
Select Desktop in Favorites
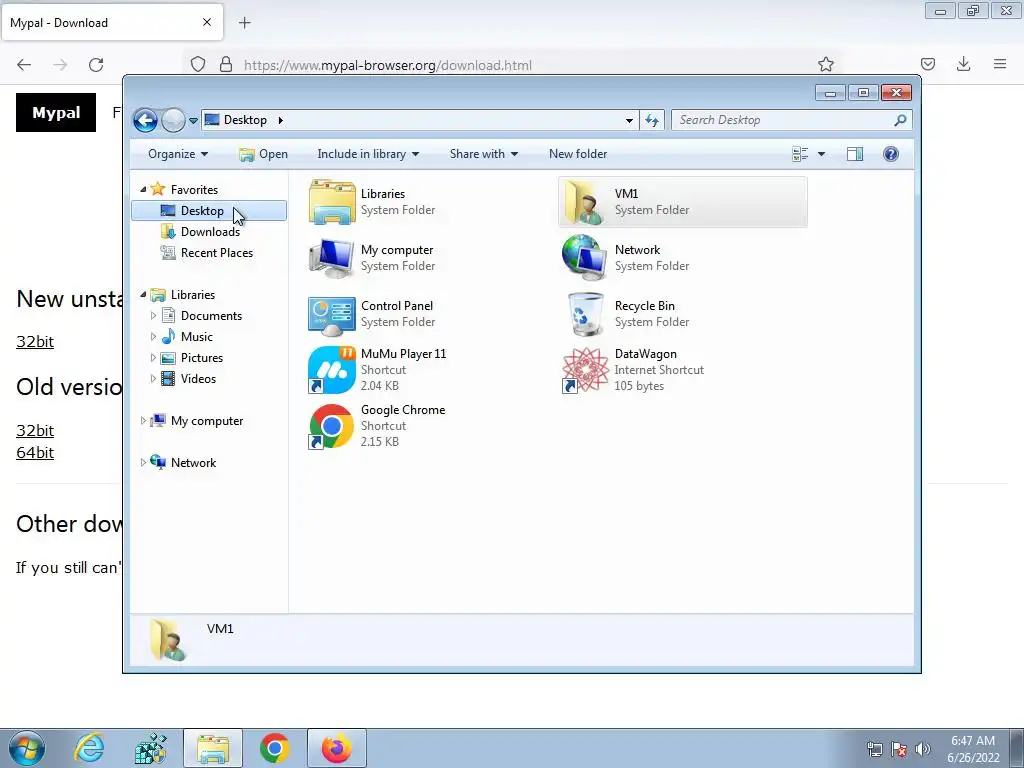click(209, 210)
